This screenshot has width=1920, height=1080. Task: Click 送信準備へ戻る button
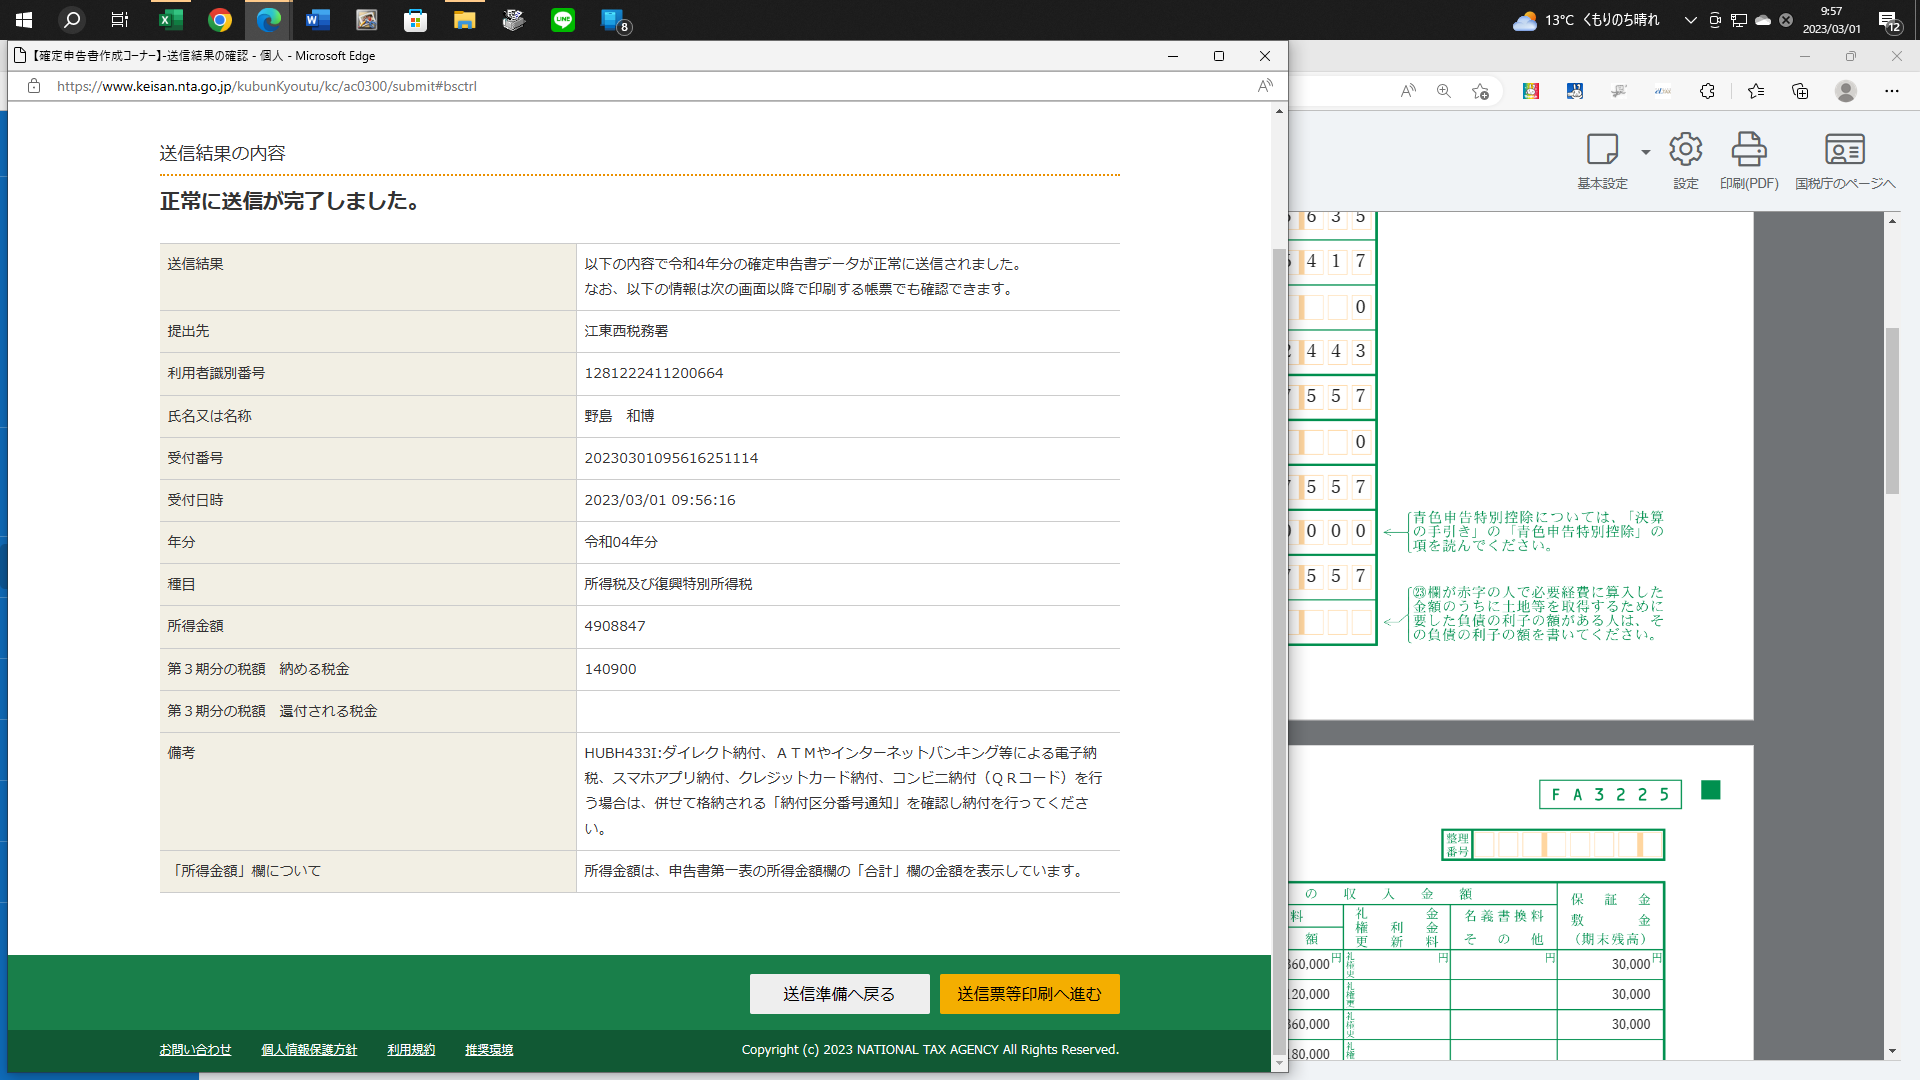[x=839, y=994]
